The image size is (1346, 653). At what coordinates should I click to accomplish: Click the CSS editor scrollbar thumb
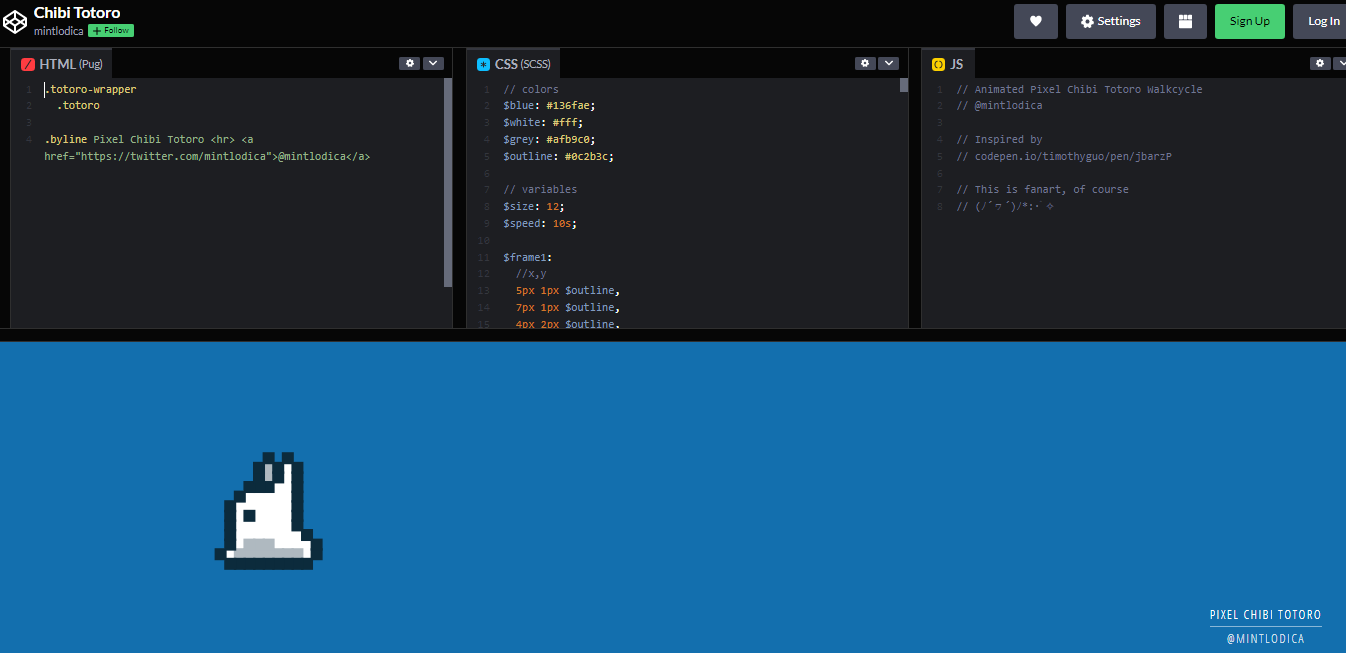tap(904, 85)
